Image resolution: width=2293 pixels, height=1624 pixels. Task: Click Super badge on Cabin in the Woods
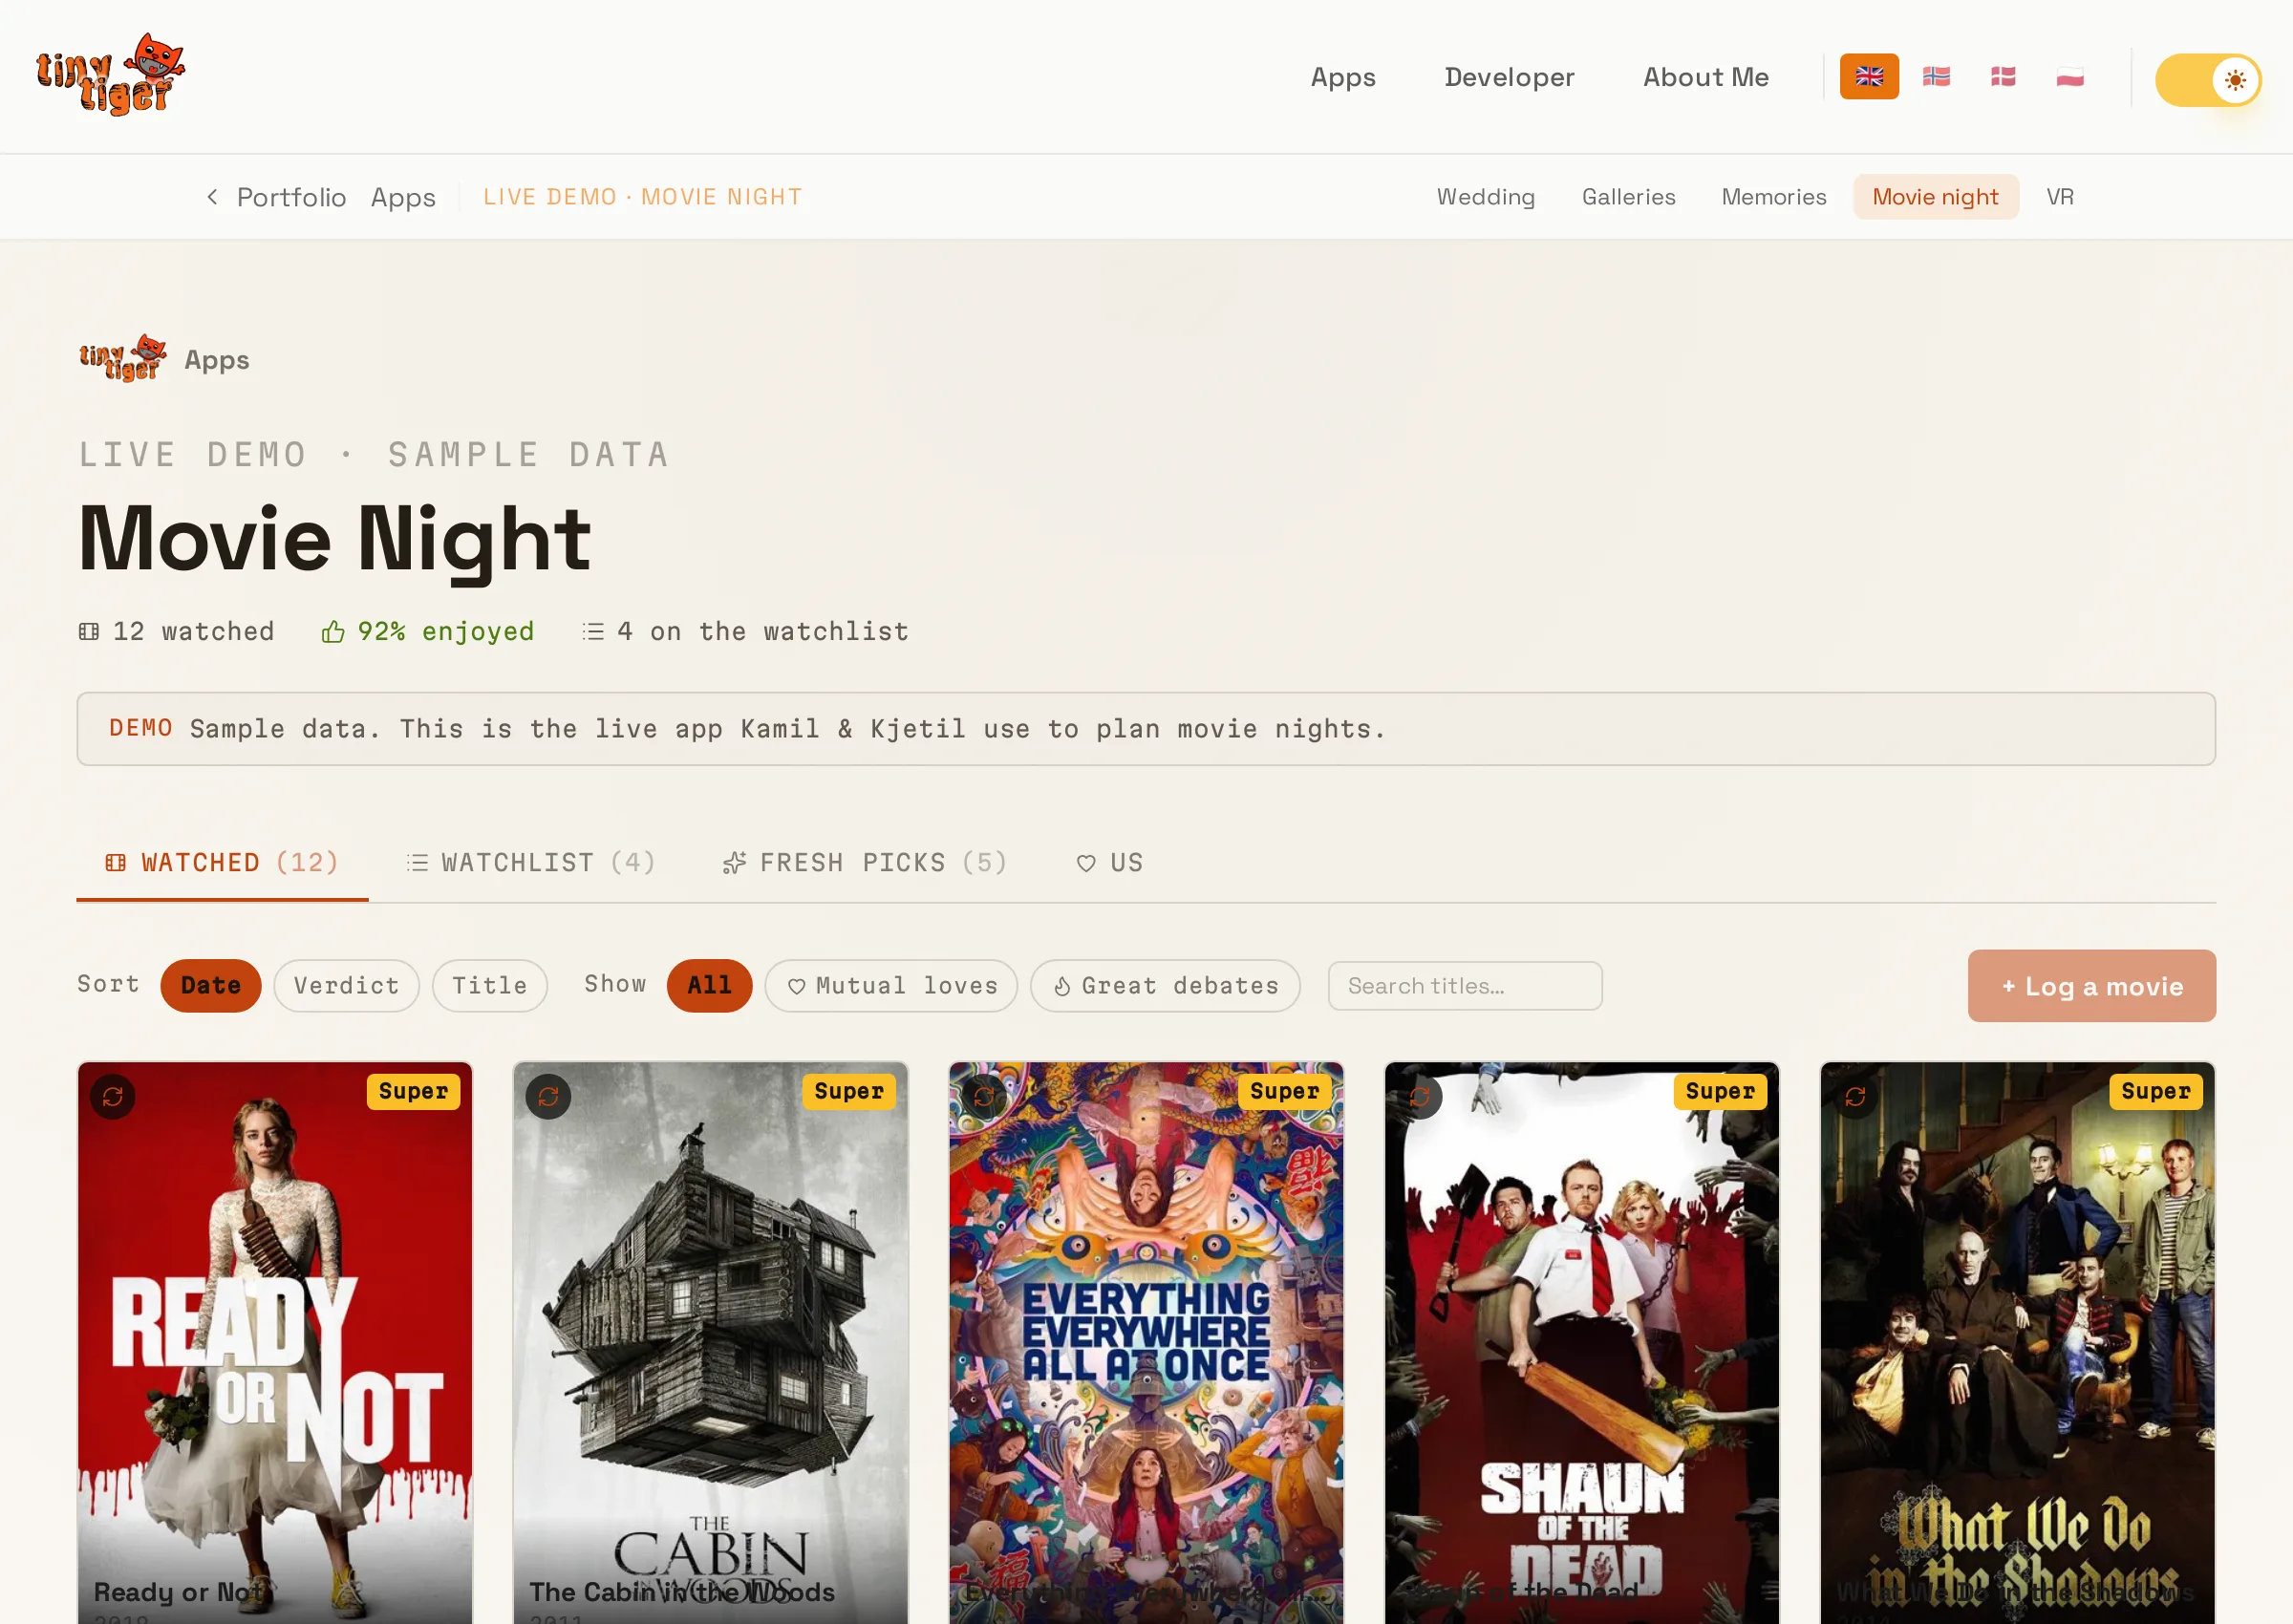pyautogui.click(x=848, y=1091)
